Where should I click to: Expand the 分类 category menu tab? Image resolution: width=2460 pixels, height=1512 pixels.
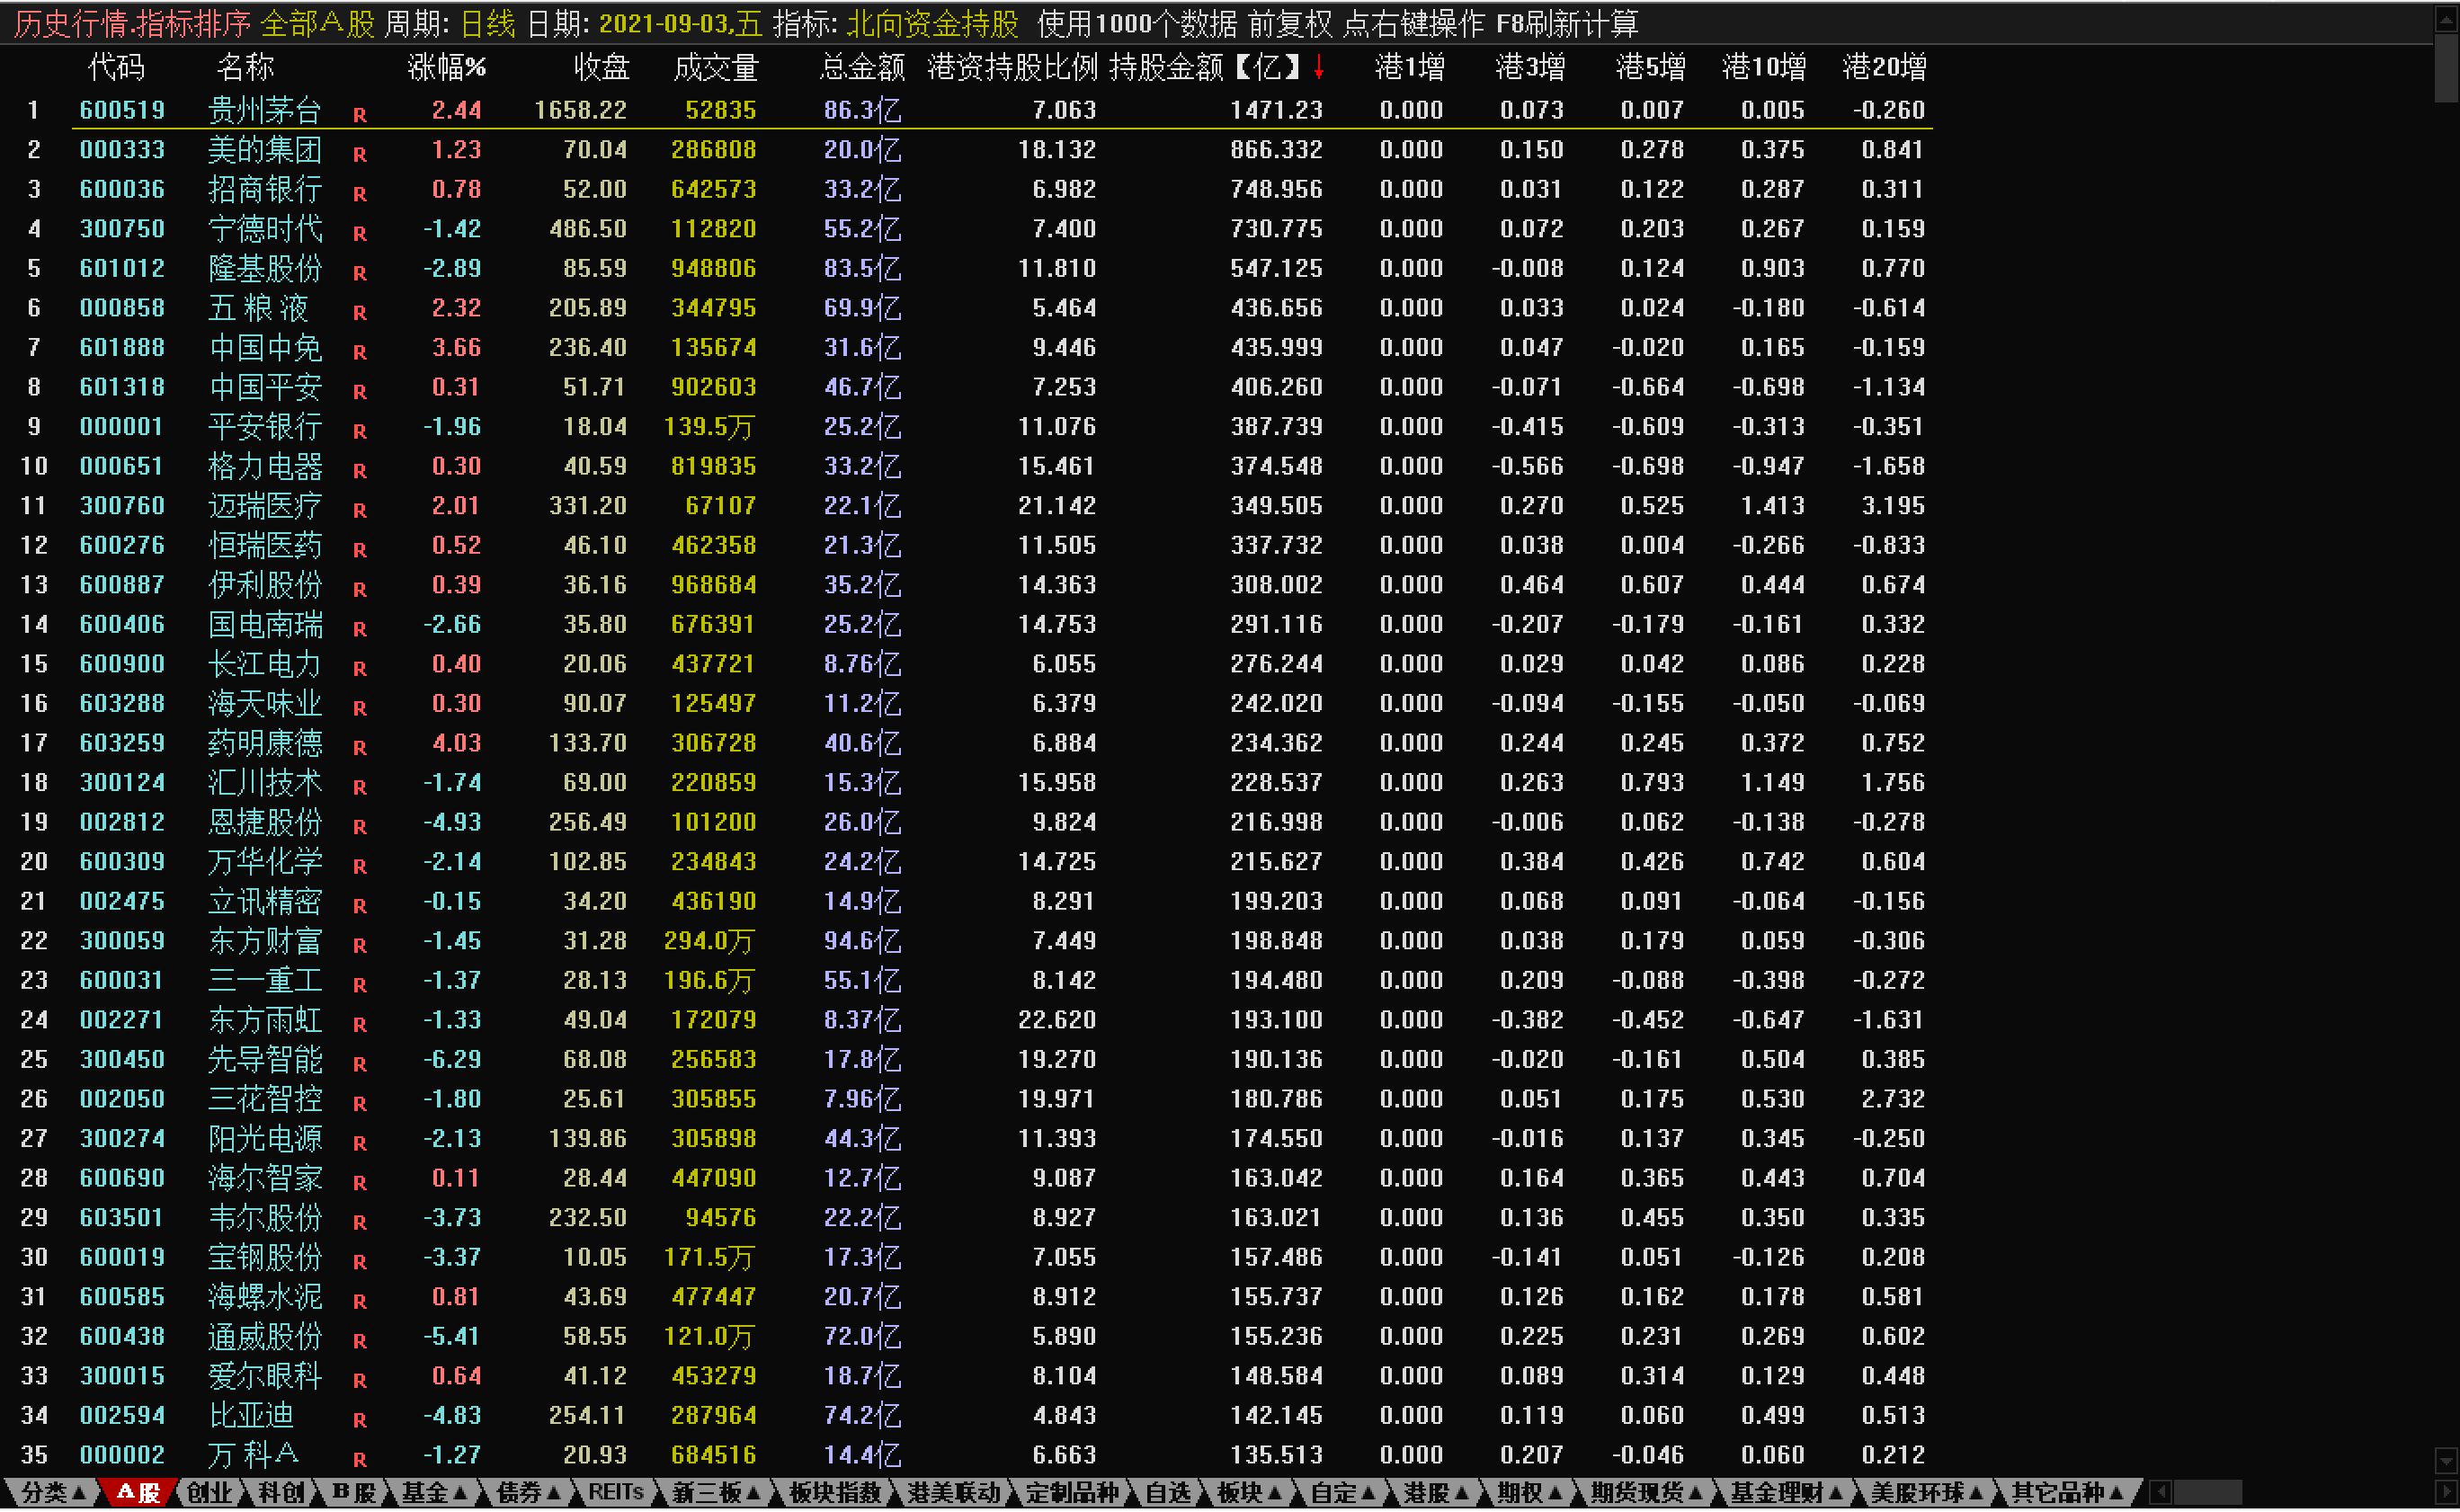[x=54, y=1492]
